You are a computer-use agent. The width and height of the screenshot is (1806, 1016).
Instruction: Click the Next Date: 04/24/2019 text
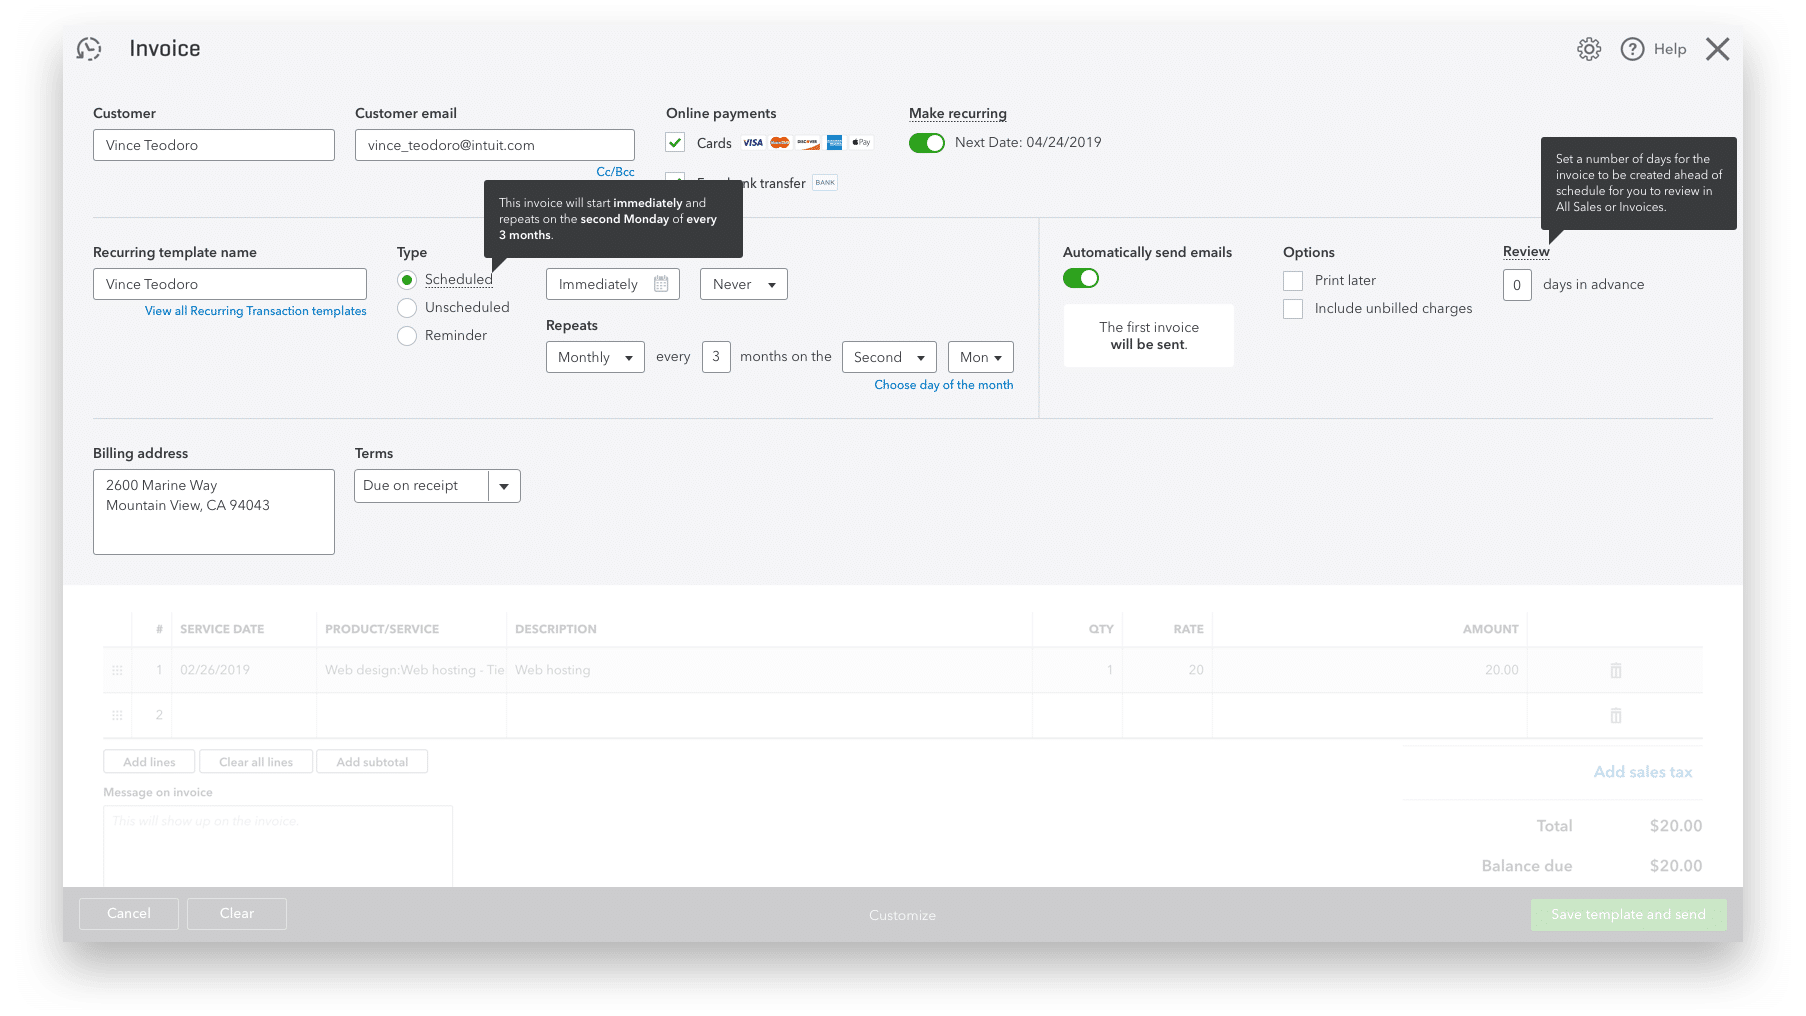click(1028, 142)
